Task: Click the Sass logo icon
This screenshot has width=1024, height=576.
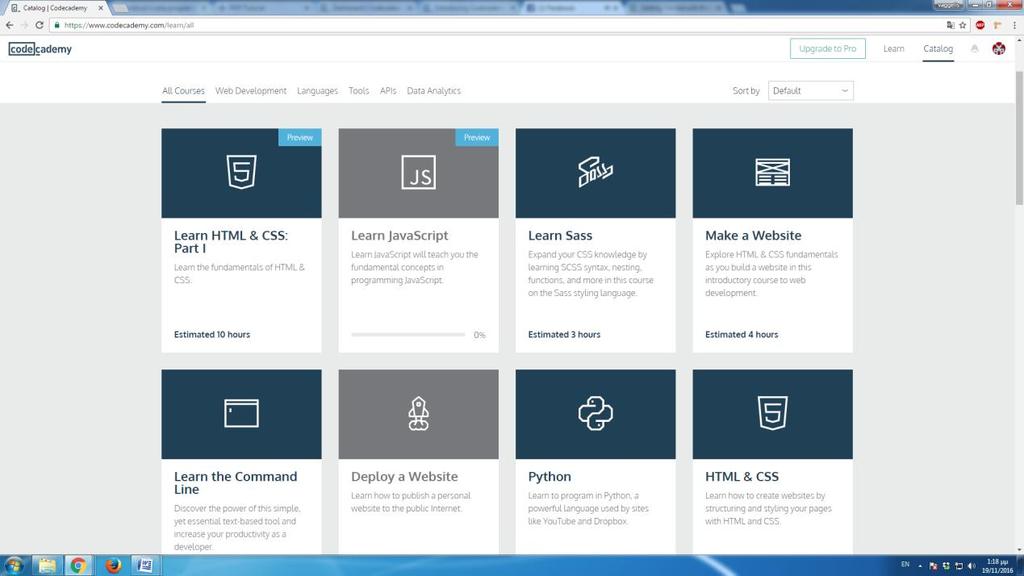Action: [596, 172]
